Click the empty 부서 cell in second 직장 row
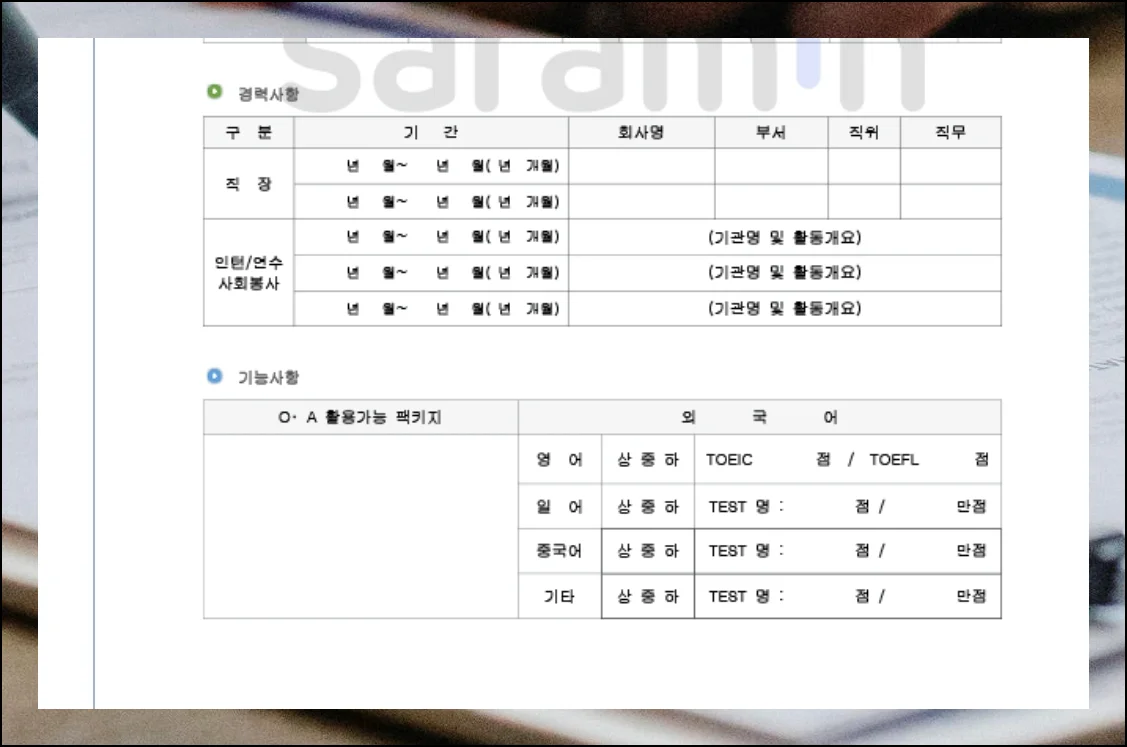Image resolution: width=1127 pixels, height=747 pixels. click(770, 201)
